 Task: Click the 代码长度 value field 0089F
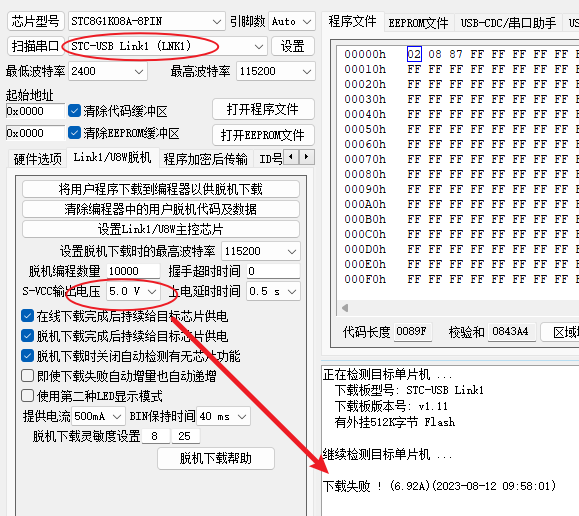(x=412, y=331)
